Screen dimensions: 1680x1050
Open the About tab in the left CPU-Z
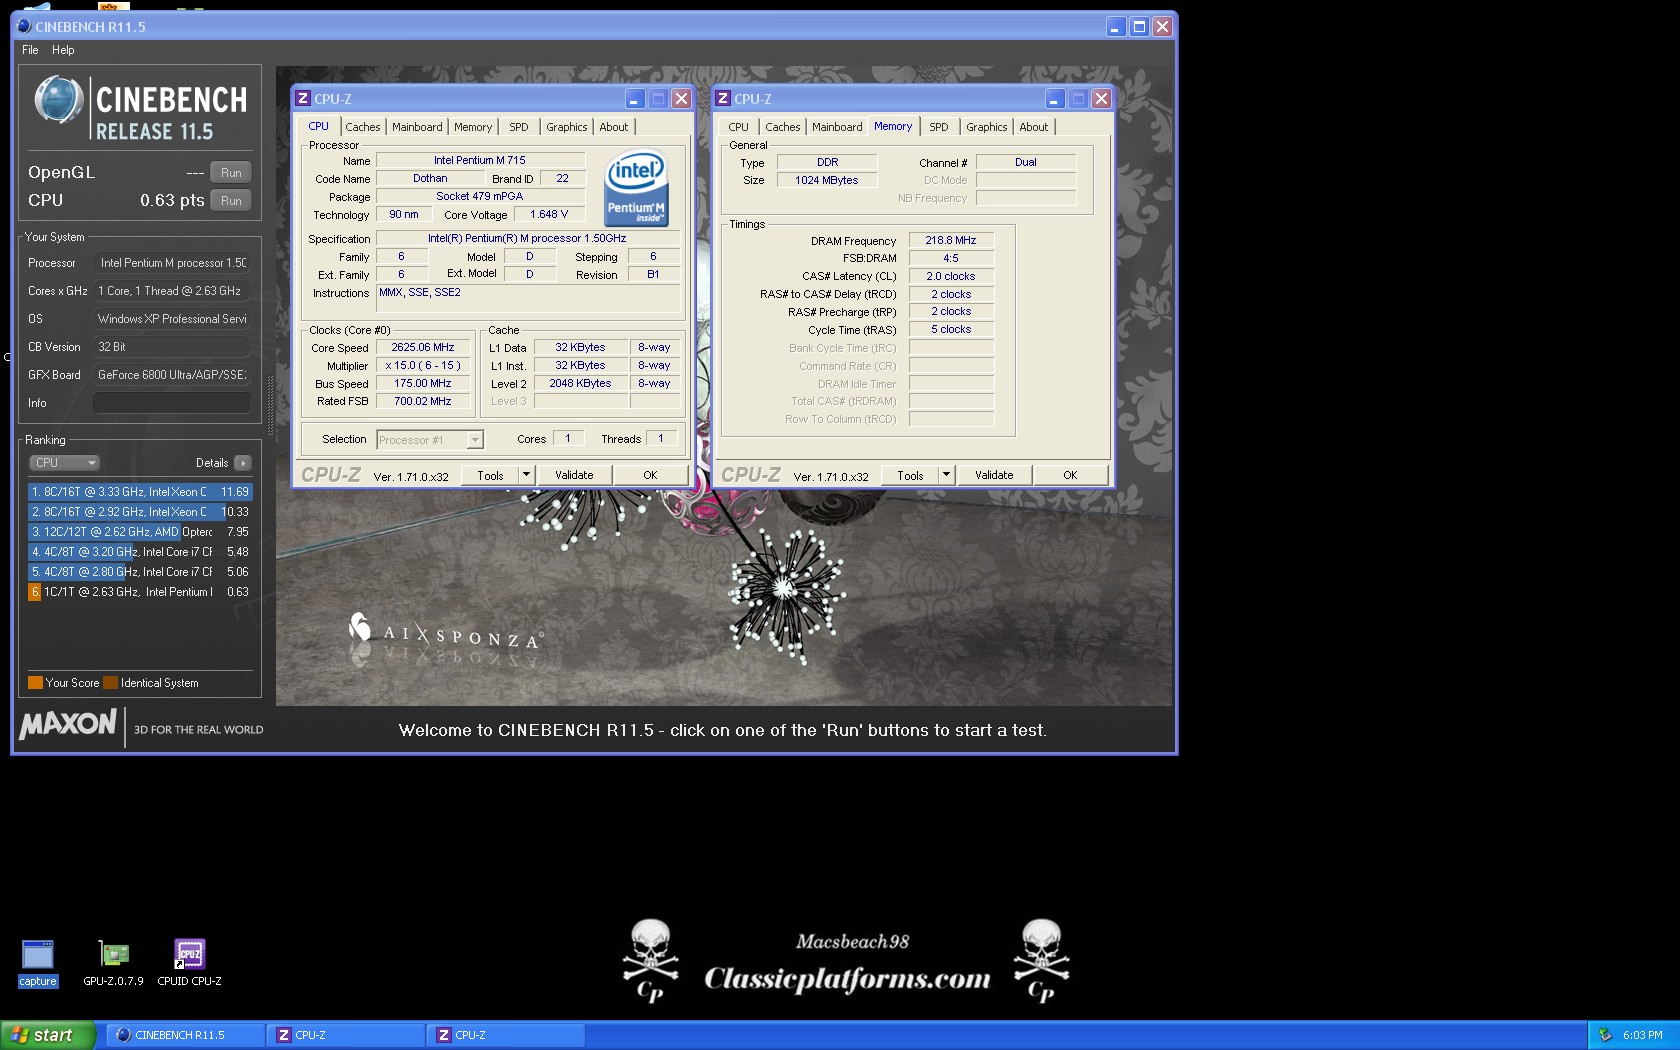click(x=614, y=127)
